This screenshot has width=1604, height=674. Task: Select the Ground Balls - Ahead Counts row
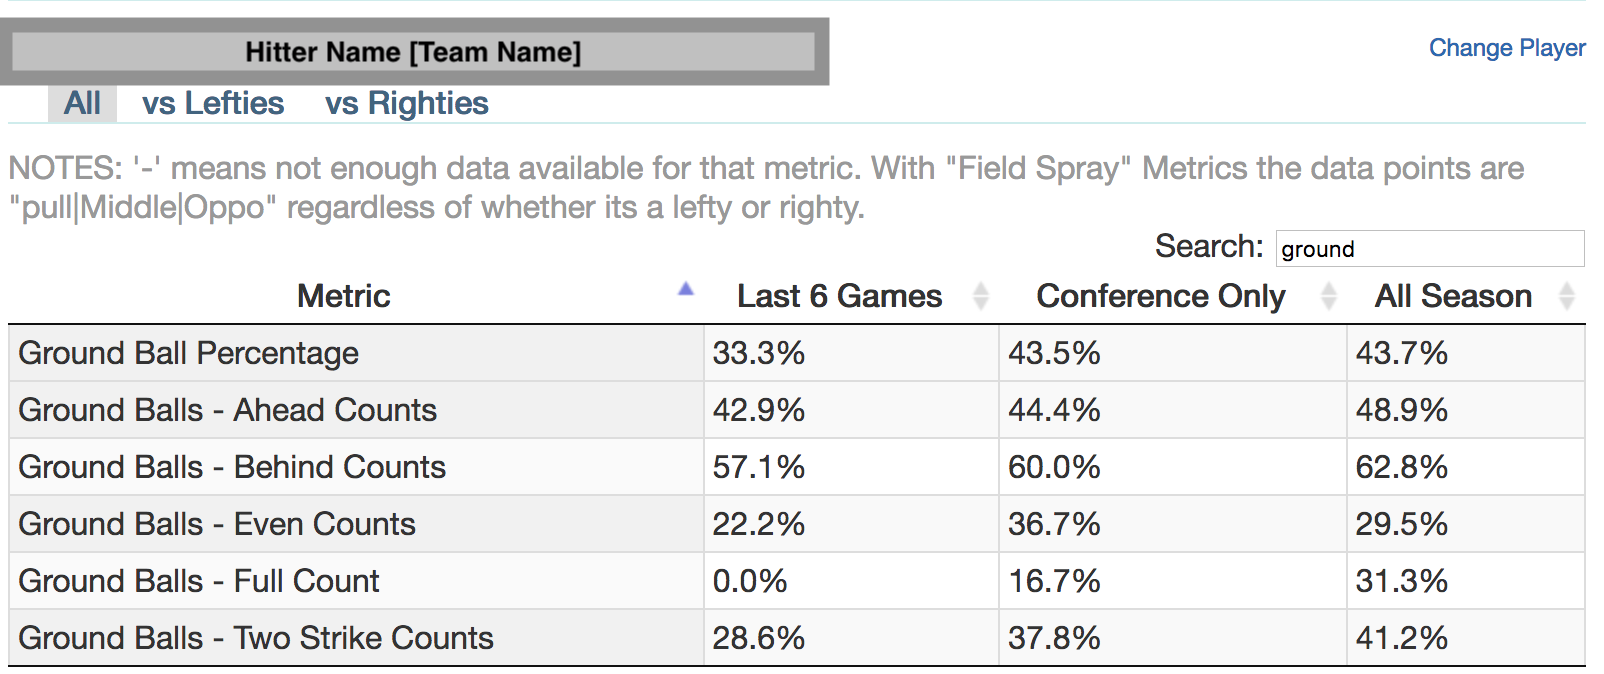click(797, 410)
